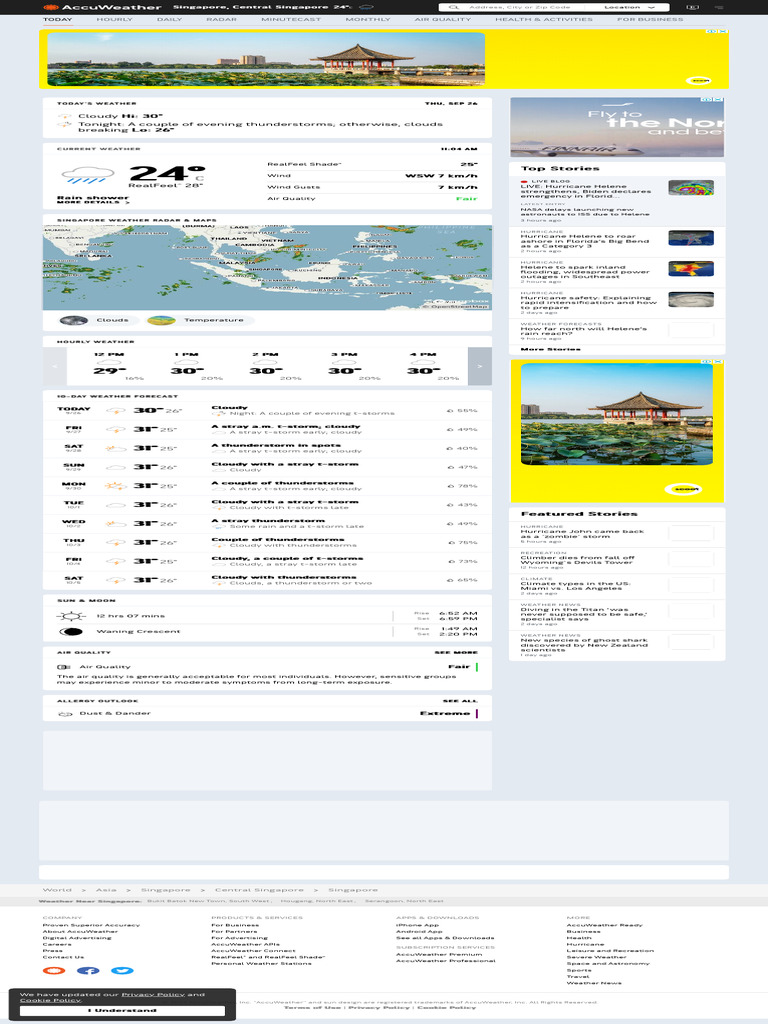Image resolution: width=768 pixels, height=1024 pixels.
Task: Open the Monthly tab
Action: (x=368, y=20)
